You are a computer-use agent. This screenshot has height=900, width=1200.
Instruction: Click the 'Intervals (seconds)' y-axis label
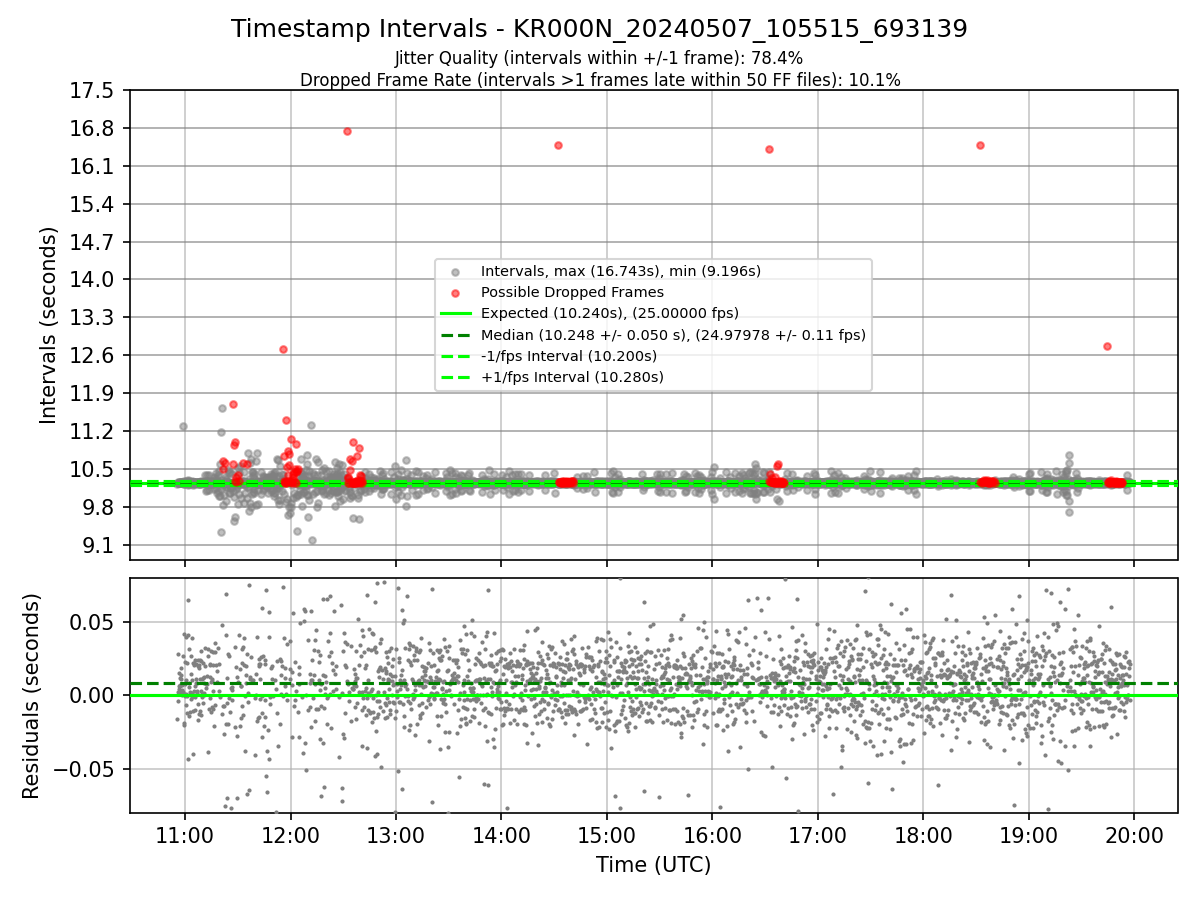point(49,325)
